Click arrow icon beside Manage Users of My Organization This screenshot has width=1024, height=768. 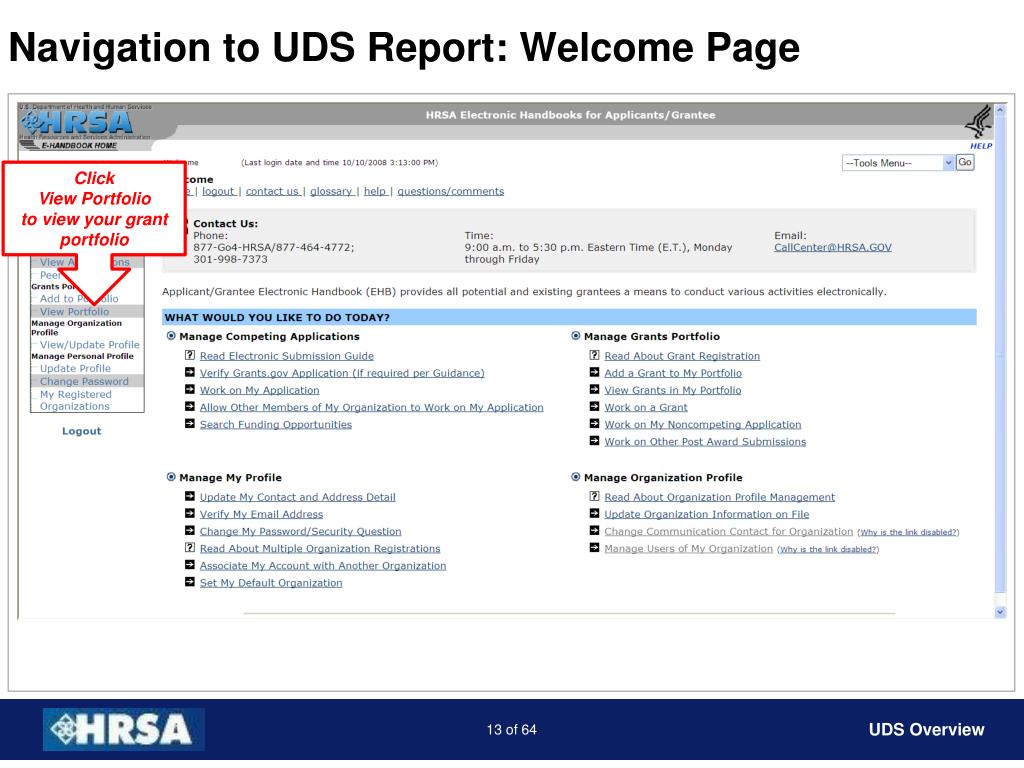click(594, 548)
